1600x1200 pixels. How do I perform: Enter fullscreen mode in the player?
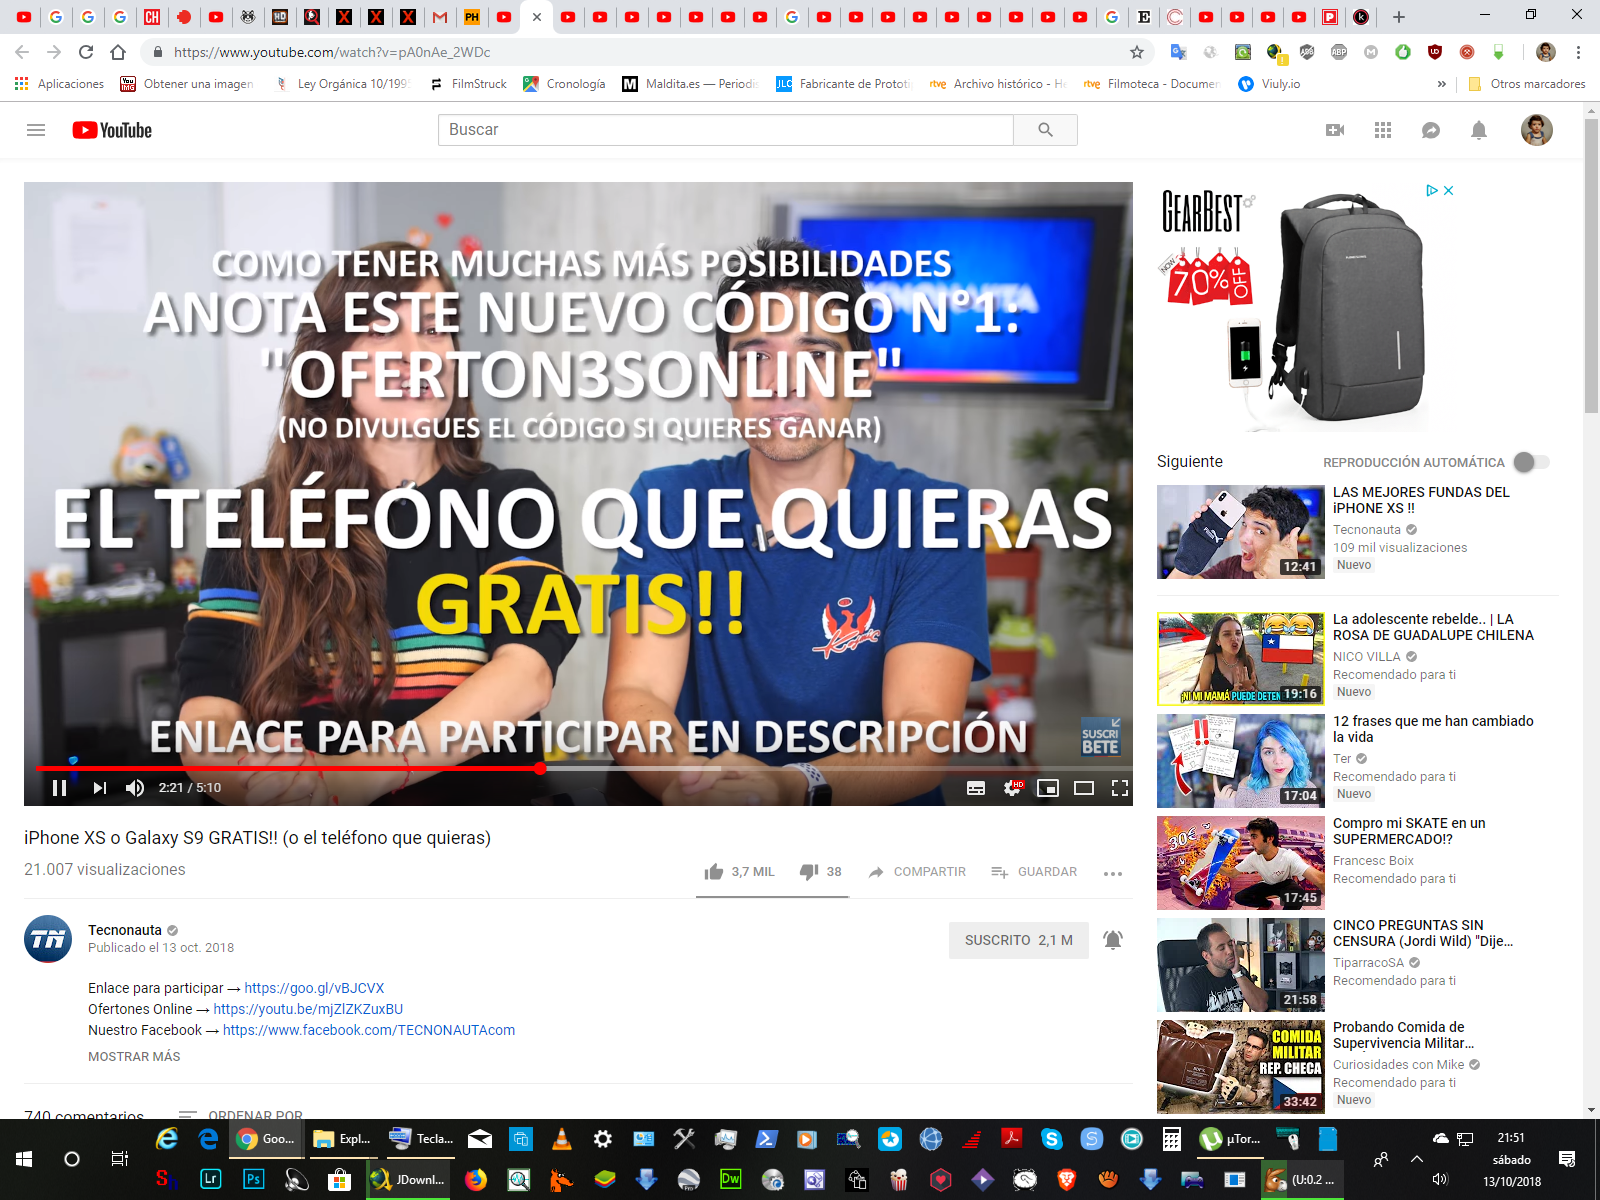click(x=1120, y=788)
